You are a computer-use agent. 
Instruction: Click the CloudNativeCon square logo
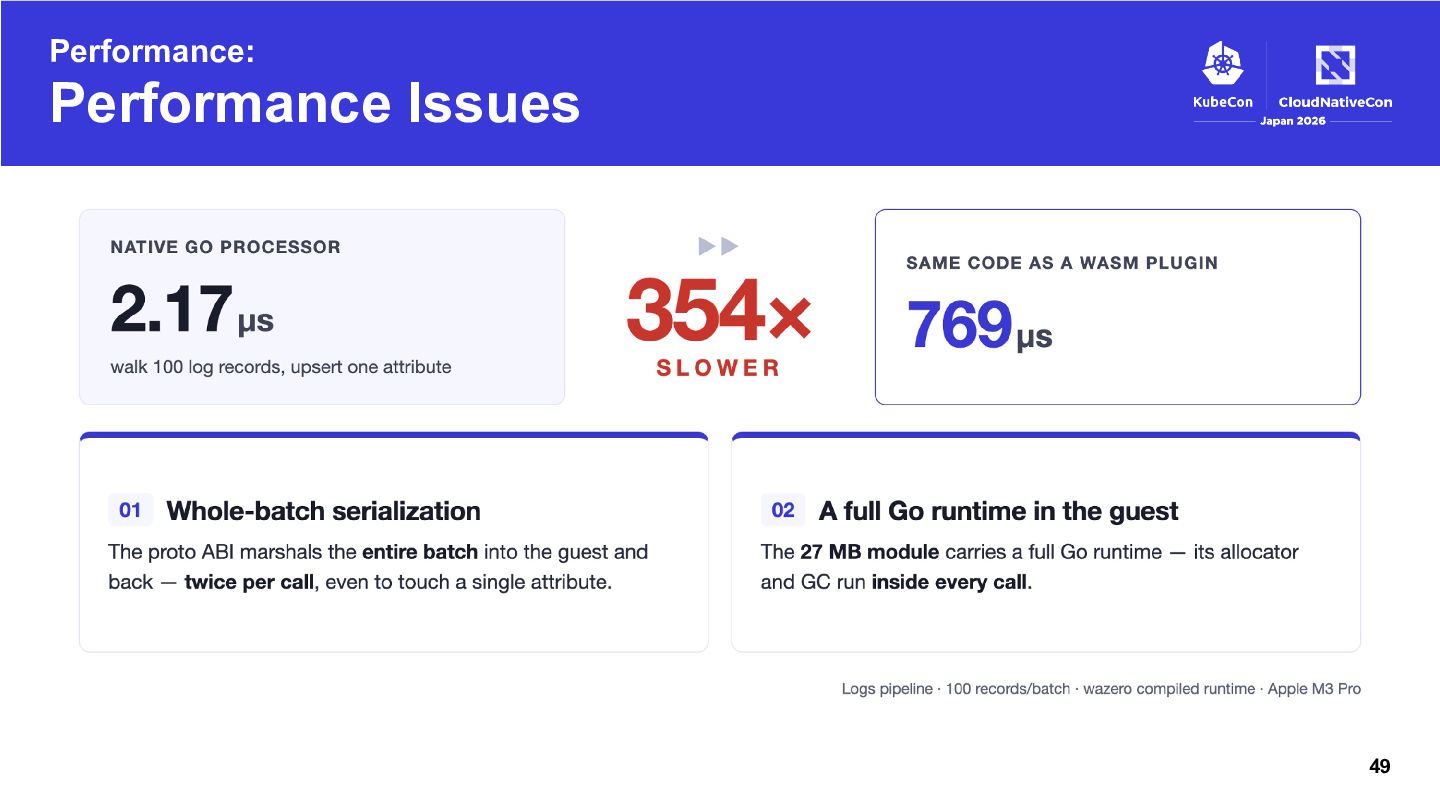(1335, 67)
